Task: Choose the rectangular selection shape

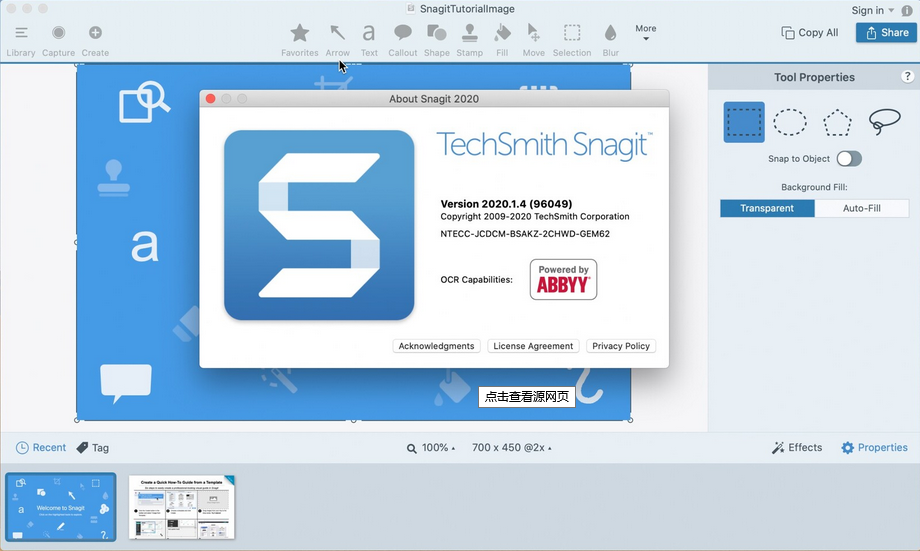Action: (x=744, y=122)
